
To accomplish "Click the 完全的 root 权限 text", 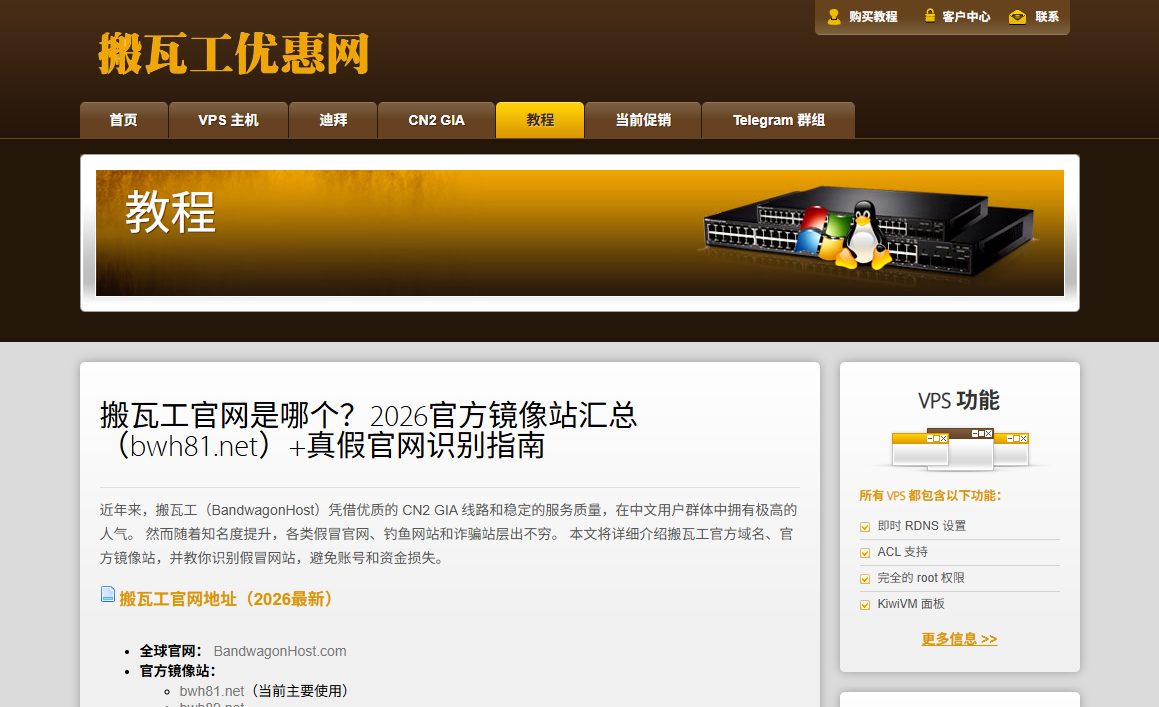I will click(921, 578).
